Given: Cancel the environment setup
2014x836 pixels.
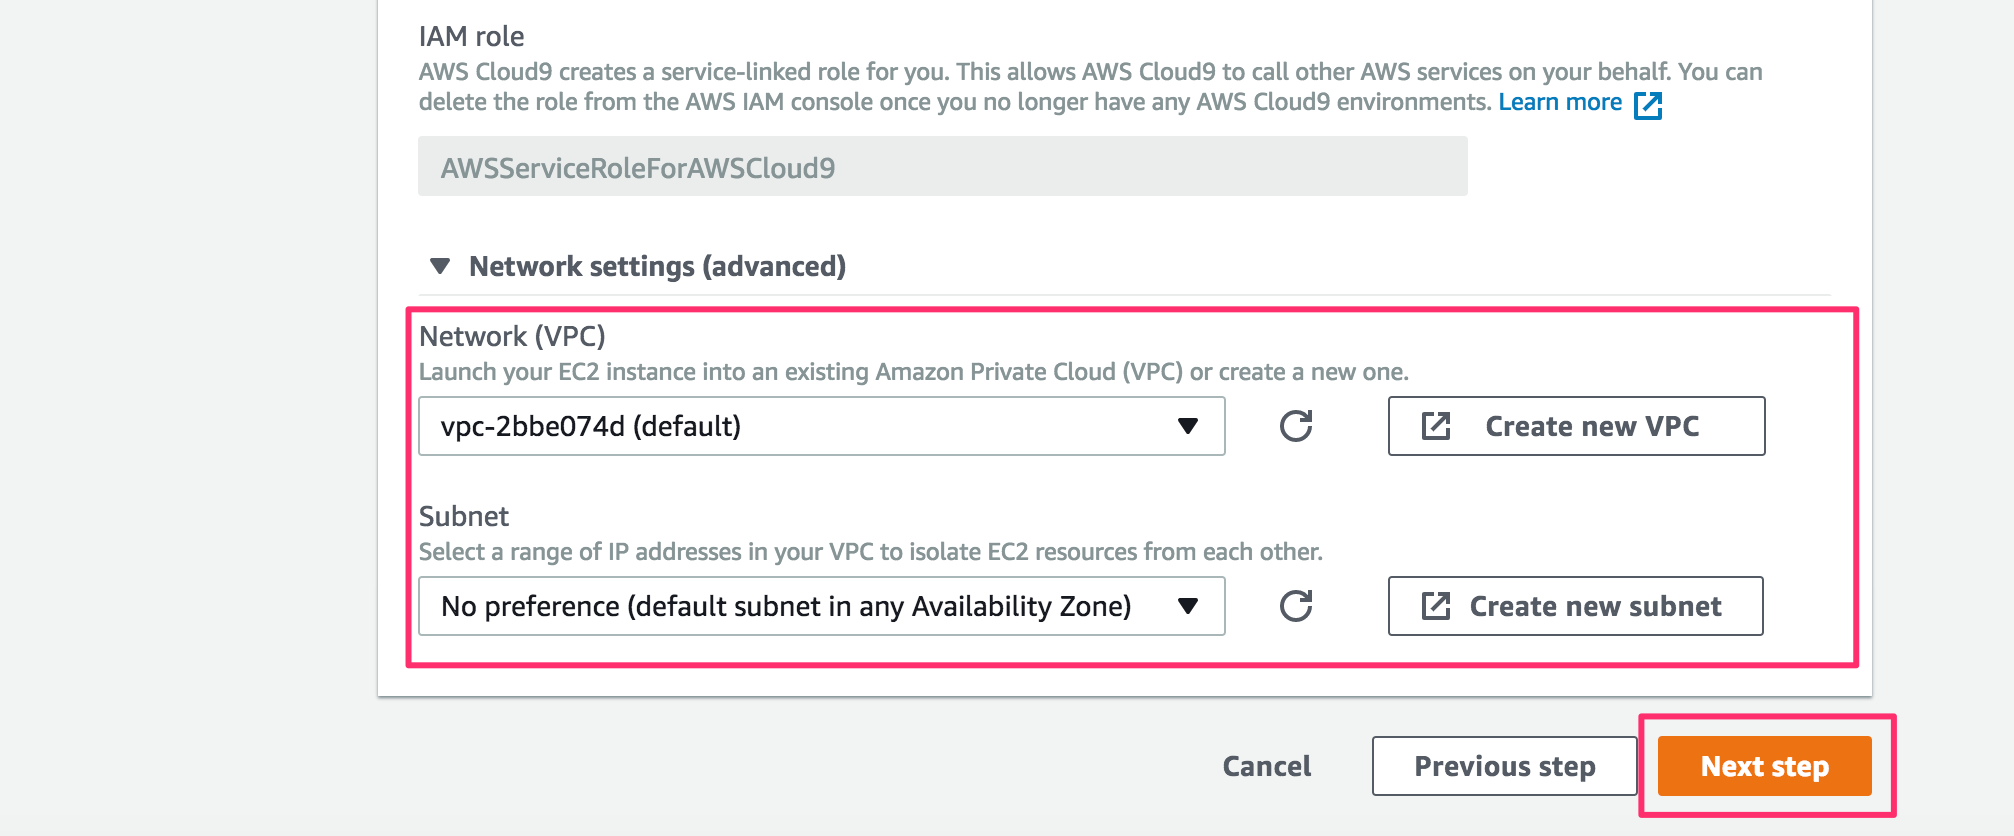Looking at the screenshot, I should (1267, 766).
